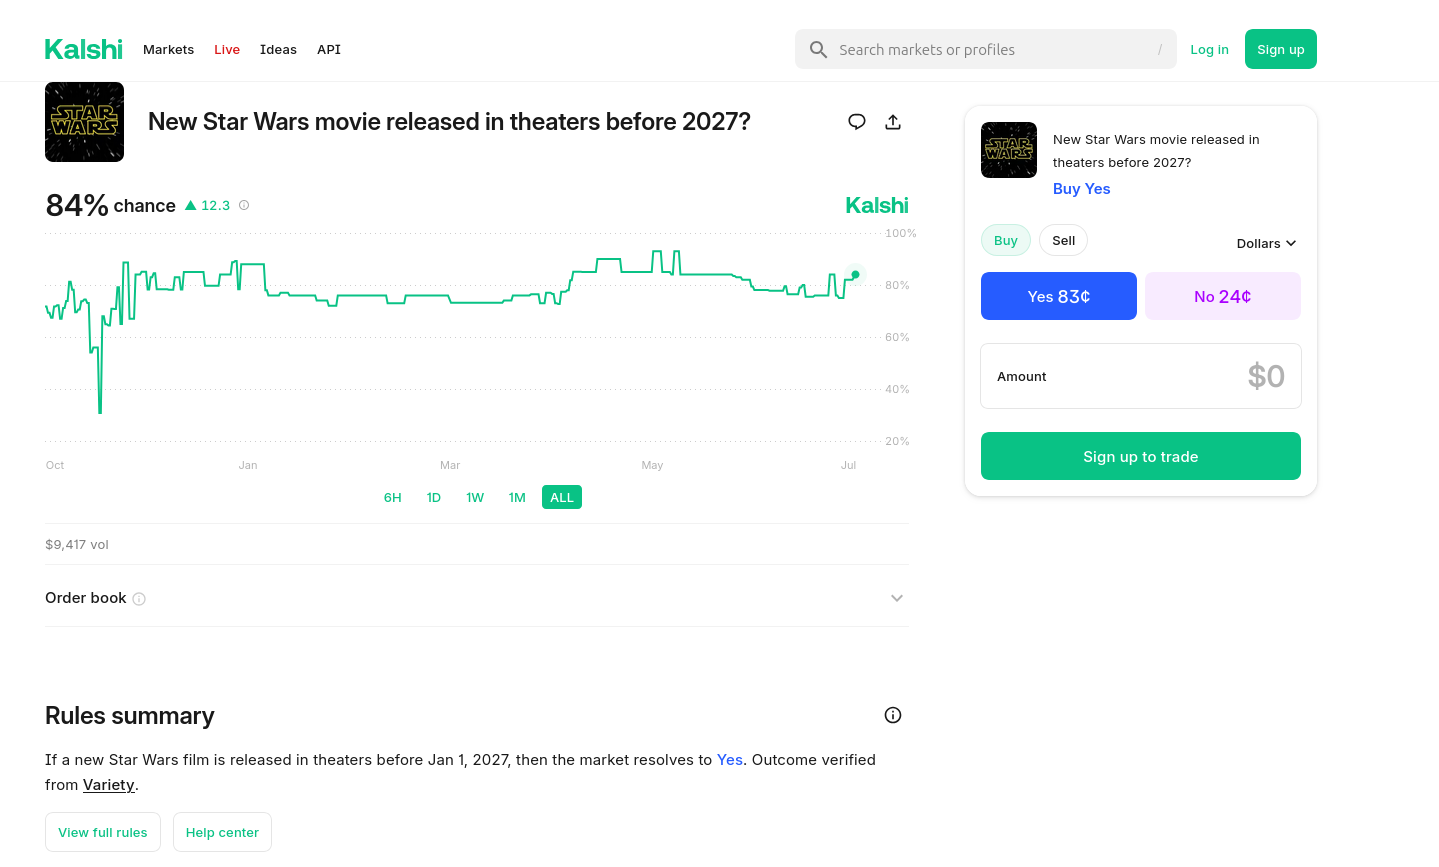Click the Star Wars thumbnail in trade panel
The width and height of the screenshot is (1439, 867).
click(x=1009, y=150)
